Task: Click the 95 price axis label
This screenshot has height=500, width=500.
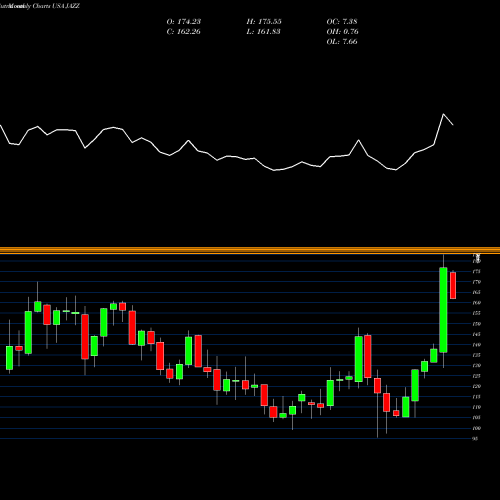Action: [x=476, y=439]
